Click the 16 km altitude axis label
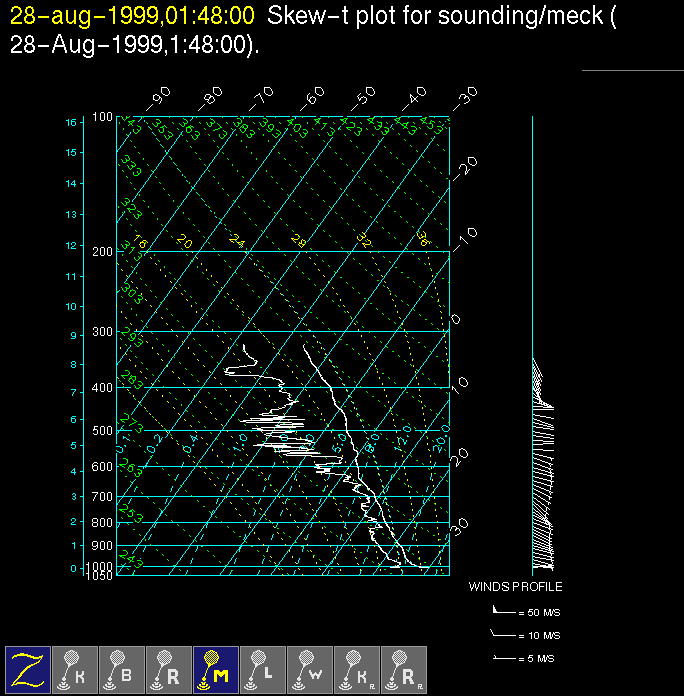 [x=71, y=122]
